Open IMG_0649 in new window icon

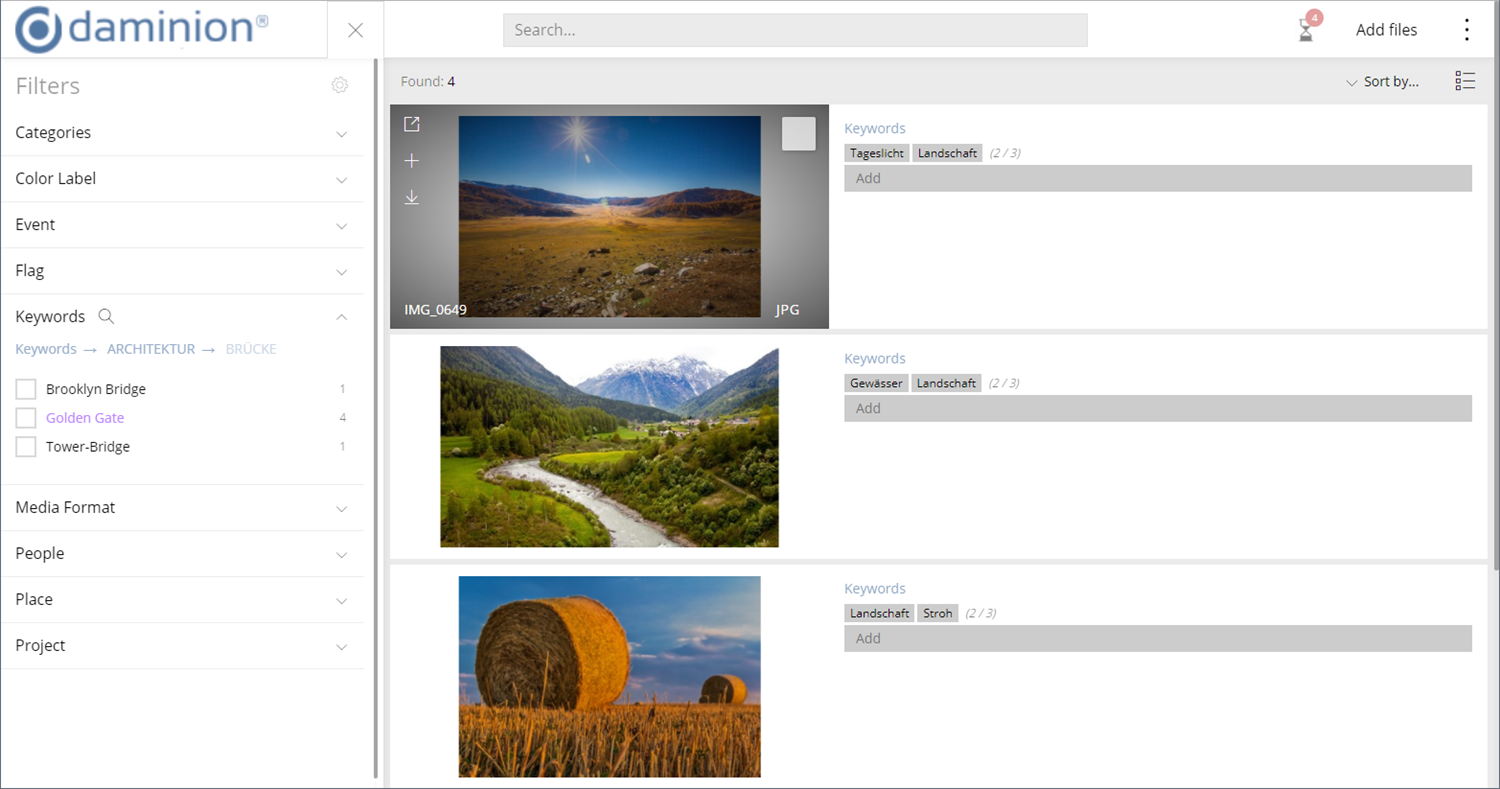[x=412, y=124]
